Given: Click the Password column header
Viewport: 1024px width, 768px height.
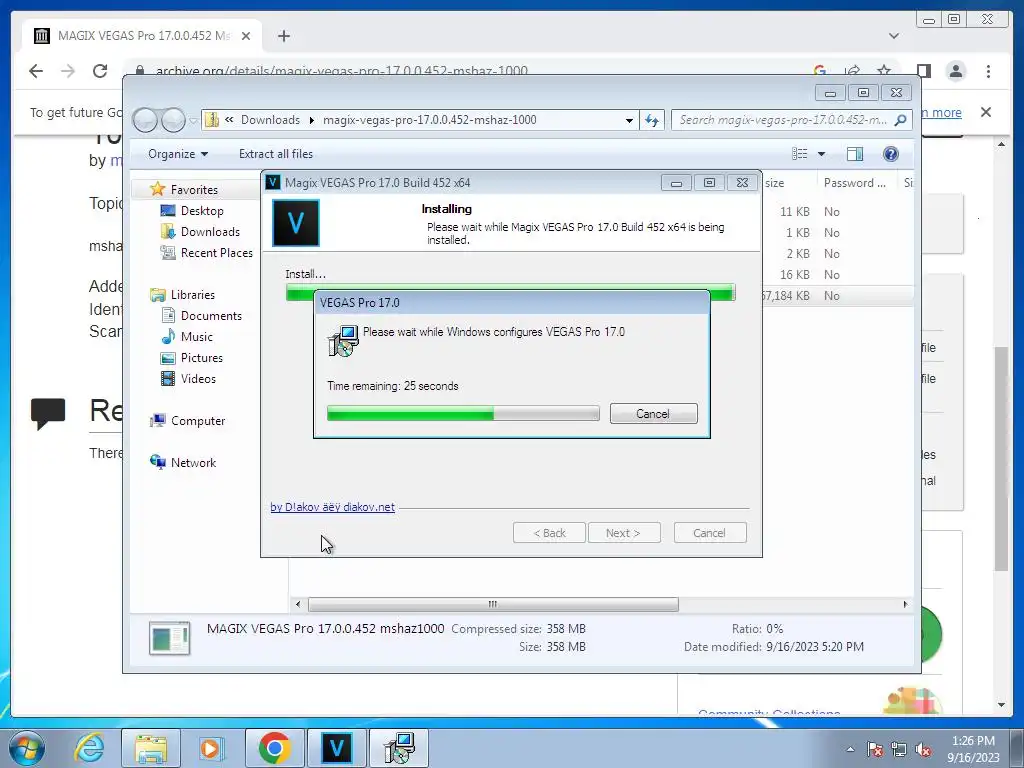Looking at the screenshot, I should [855, 183].
